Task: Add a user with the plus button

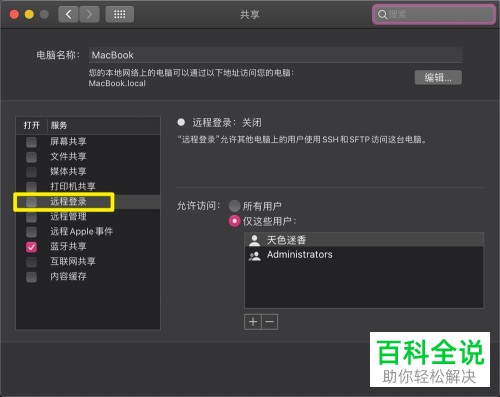Action: [x=253, y=322]
